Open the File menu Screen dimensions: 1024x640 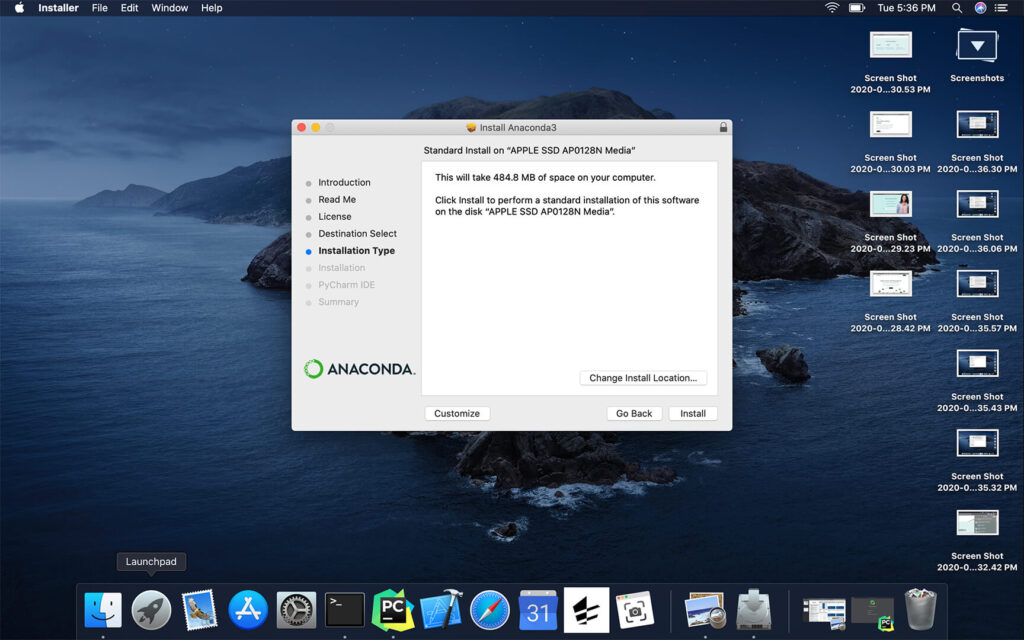pos(99,8)
